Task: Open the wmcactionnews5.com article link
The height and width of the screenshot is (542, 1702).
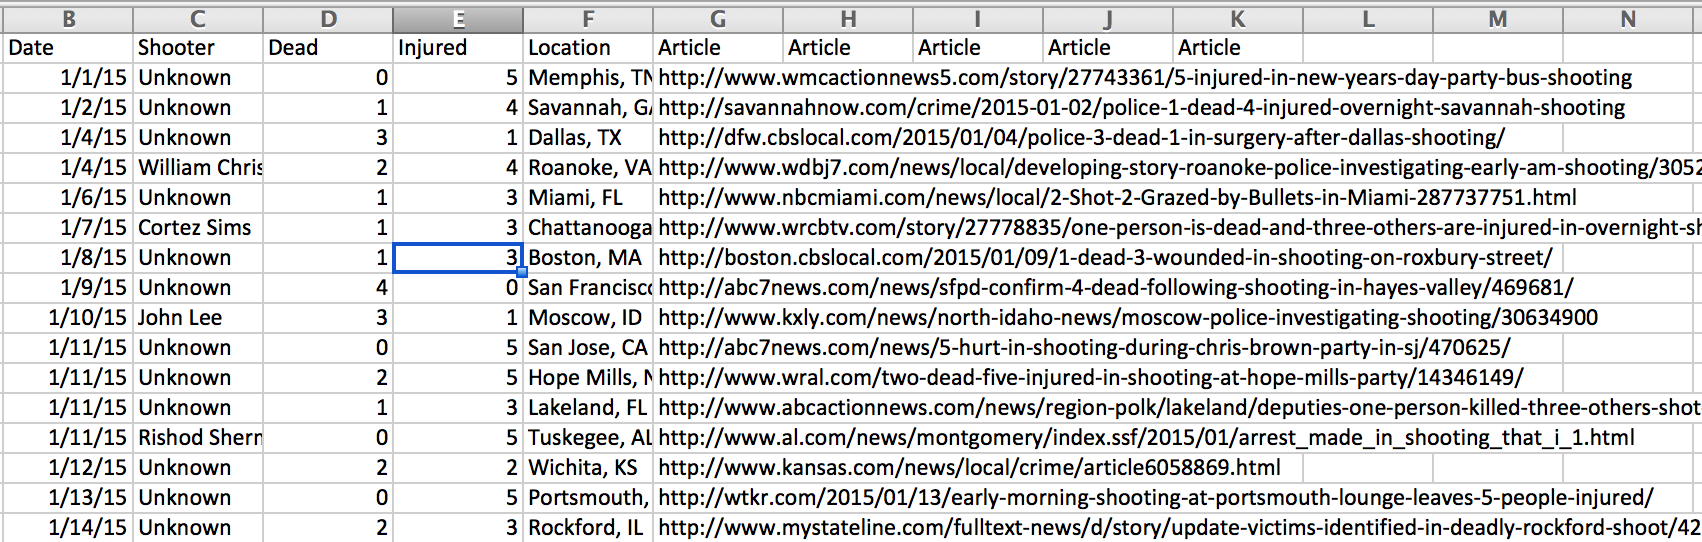Action: coord(1145,78)
